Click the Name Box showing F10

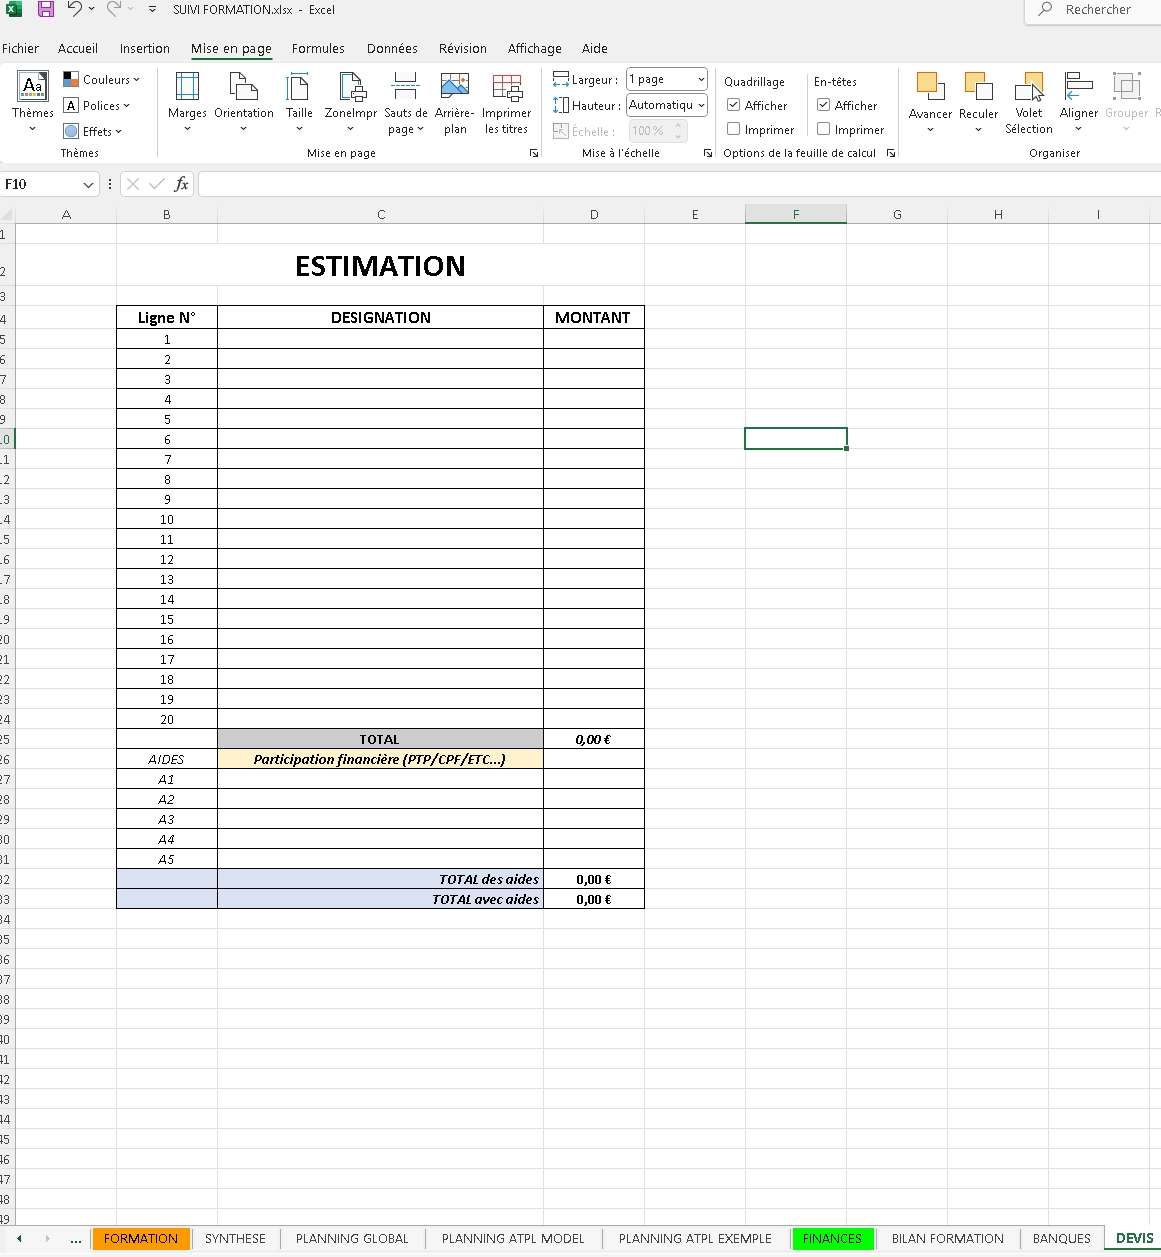pyautogui.click(x=40, y=184)
